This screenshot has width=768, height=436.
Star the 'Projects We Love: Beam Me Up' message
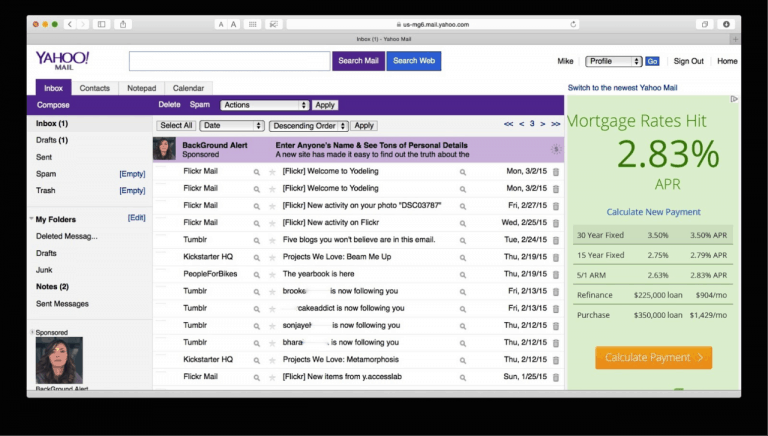point(272,258)
